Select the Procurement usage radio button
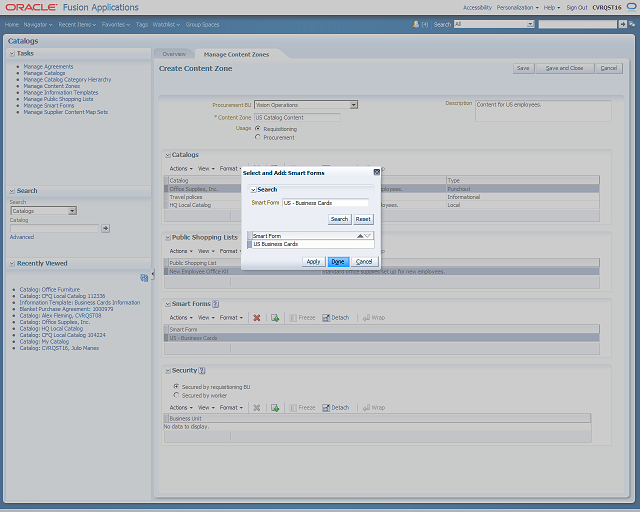This screenshot has height=512, width=640. pos(258,137)
